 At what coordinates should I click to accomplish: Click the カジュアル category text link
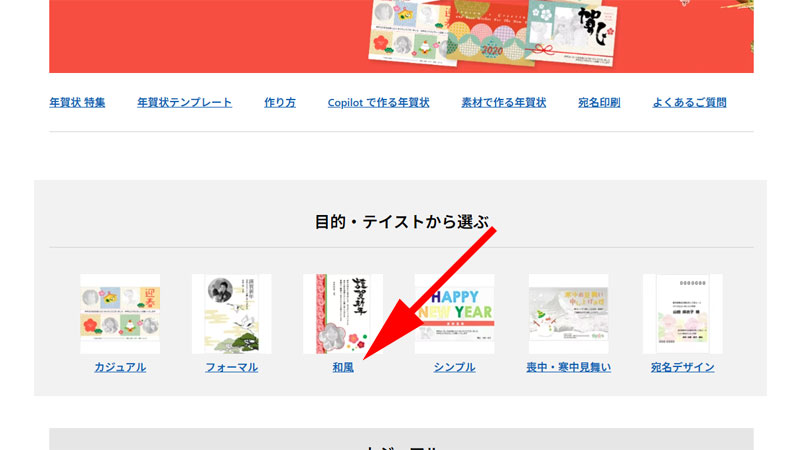tap(120, 367)
